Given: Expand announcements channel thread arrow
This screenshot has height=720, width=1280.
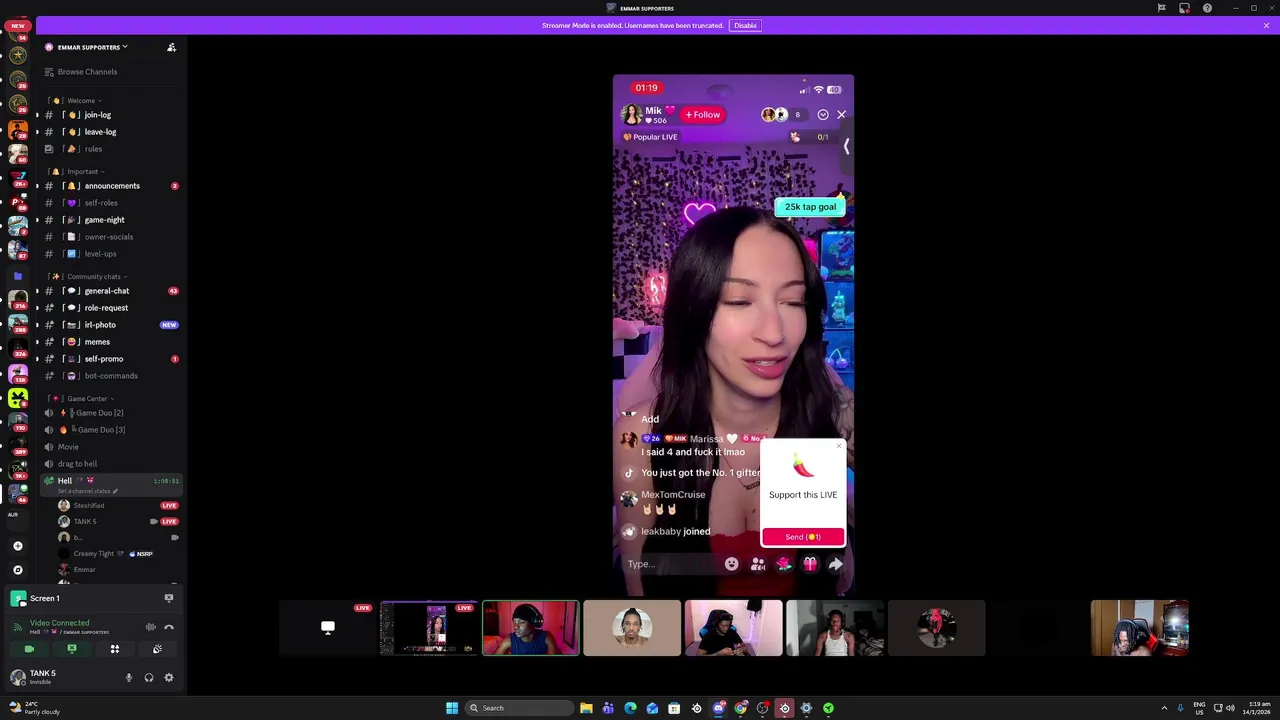Looking at the screenshot, I should [x=37, y=186].
